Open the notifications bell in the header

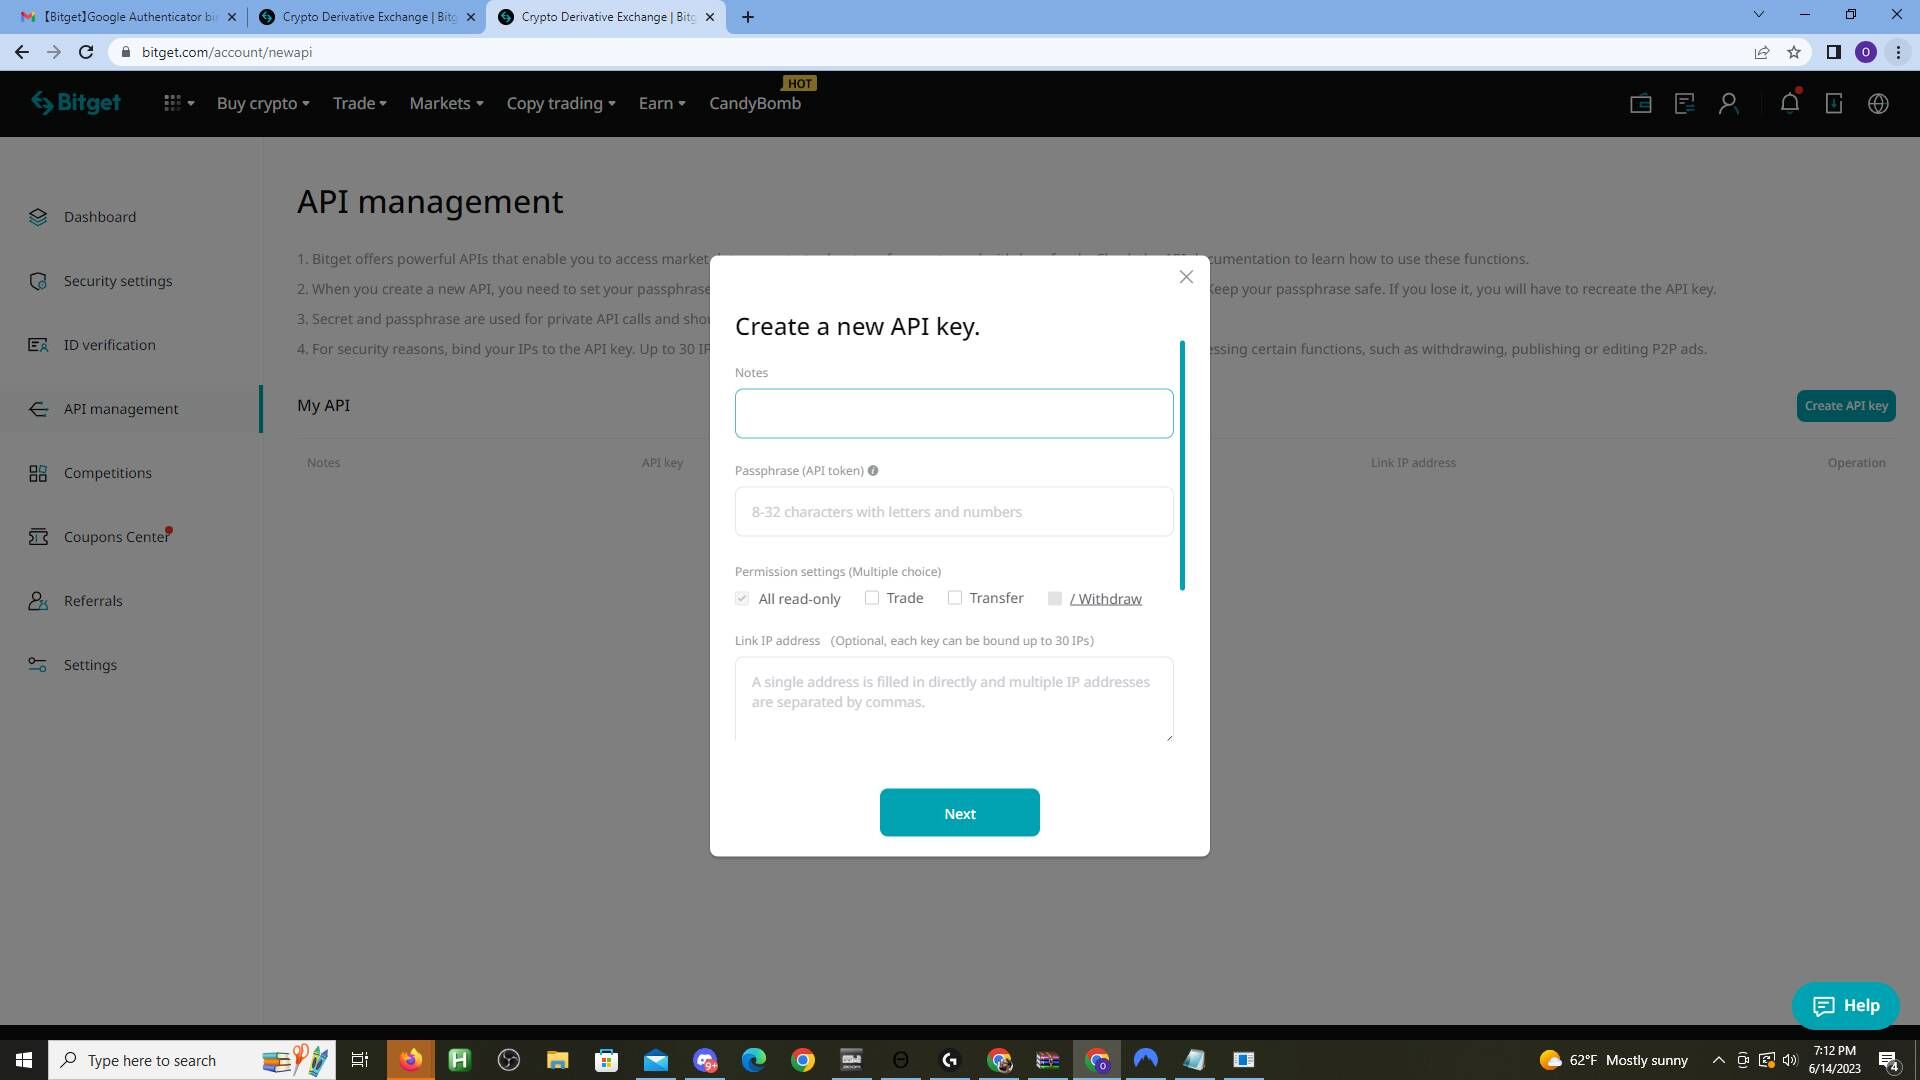tap(1789, 103)
